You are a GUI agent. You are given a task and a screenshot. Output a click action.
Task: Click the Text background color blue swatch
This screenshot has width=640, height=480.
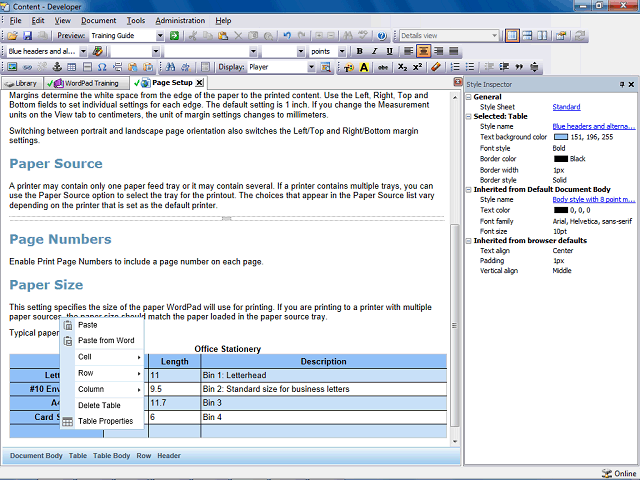(561, 137)
